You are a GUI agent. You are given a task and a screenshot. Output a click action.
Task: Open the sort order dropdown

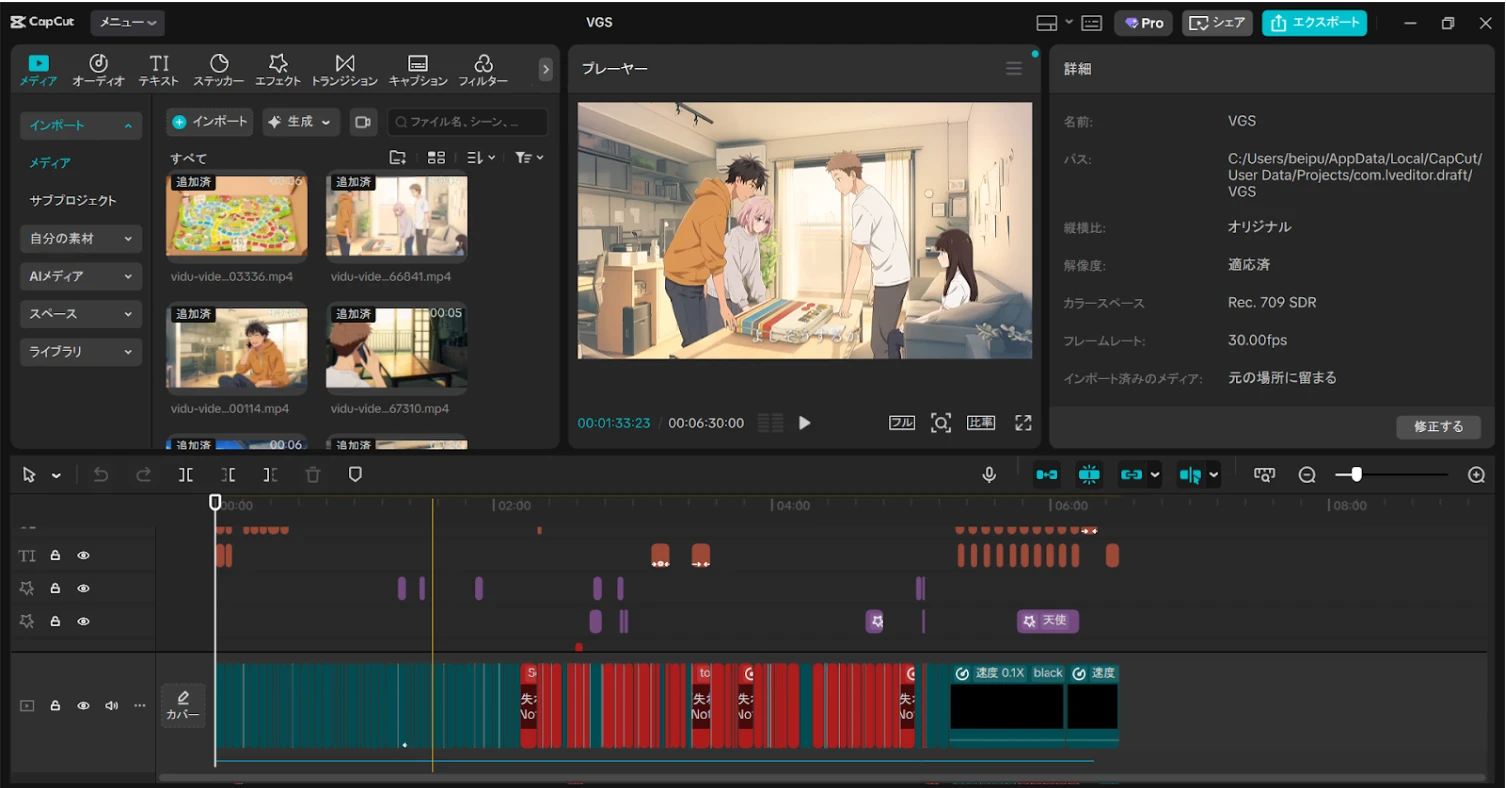pos(481,158)
